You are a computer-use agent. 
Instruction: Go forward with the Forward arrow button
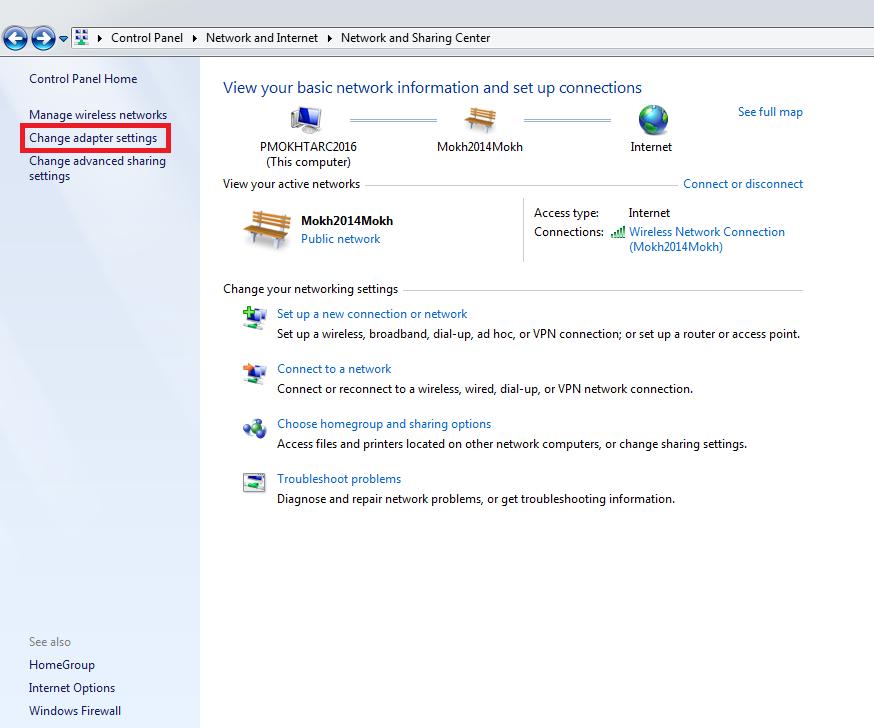[43, 38]
